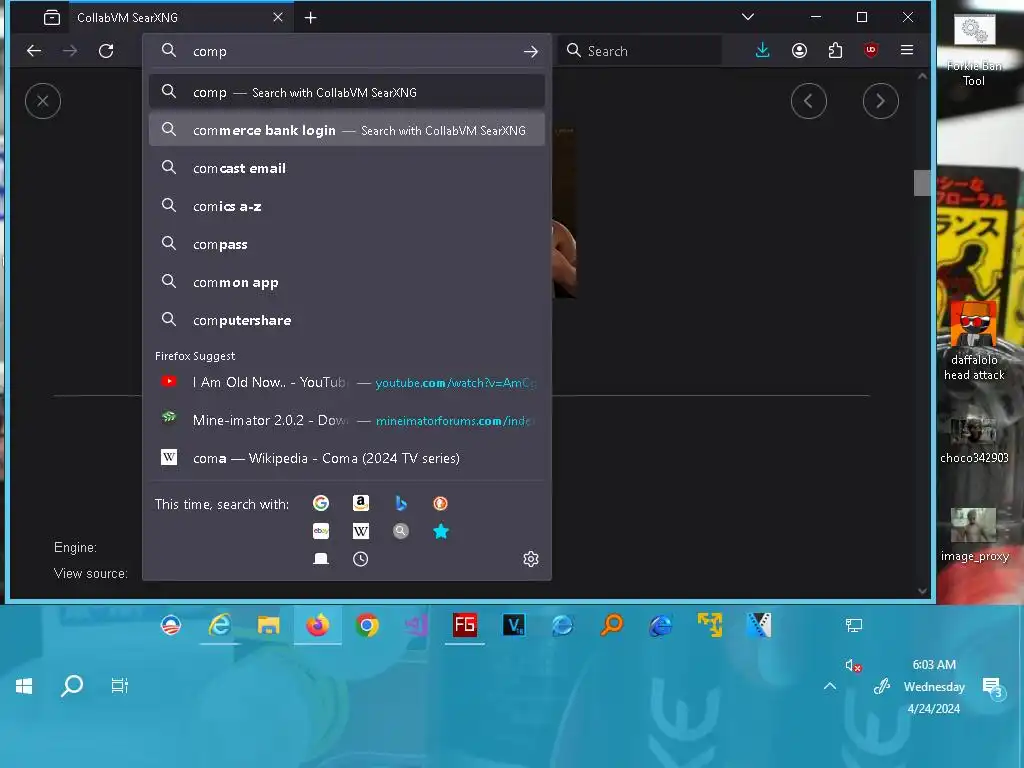Open search settings gear in dropdown

[531, 559]
